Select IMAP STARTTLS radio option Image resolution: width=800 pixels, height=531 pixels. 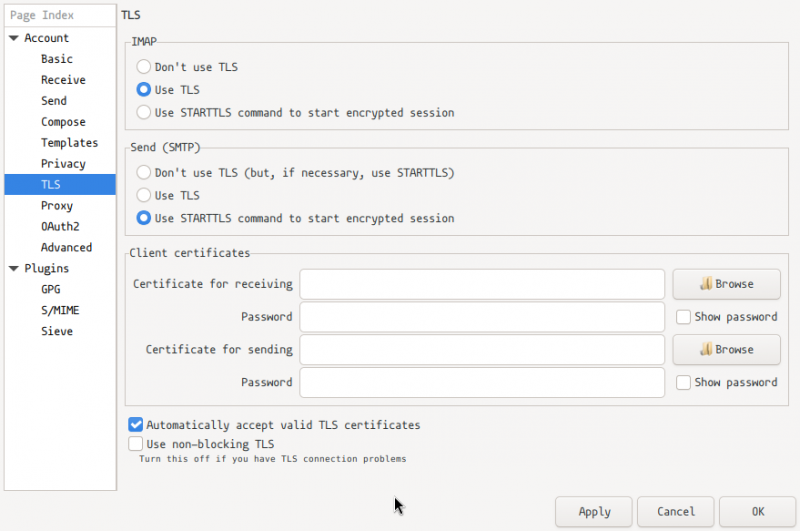pyautogui.click(x=144, y=112)
